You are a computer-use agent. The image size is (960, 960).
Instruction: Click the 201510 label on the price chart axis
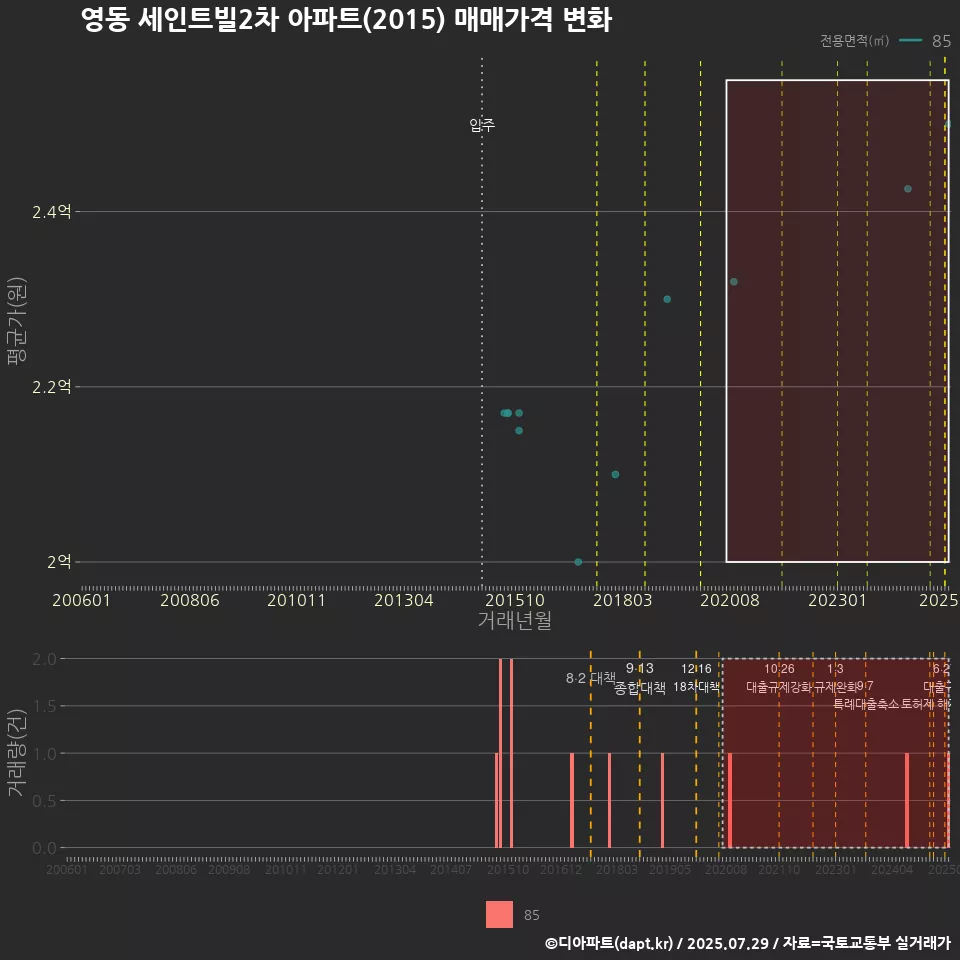[x=515, y=600]
